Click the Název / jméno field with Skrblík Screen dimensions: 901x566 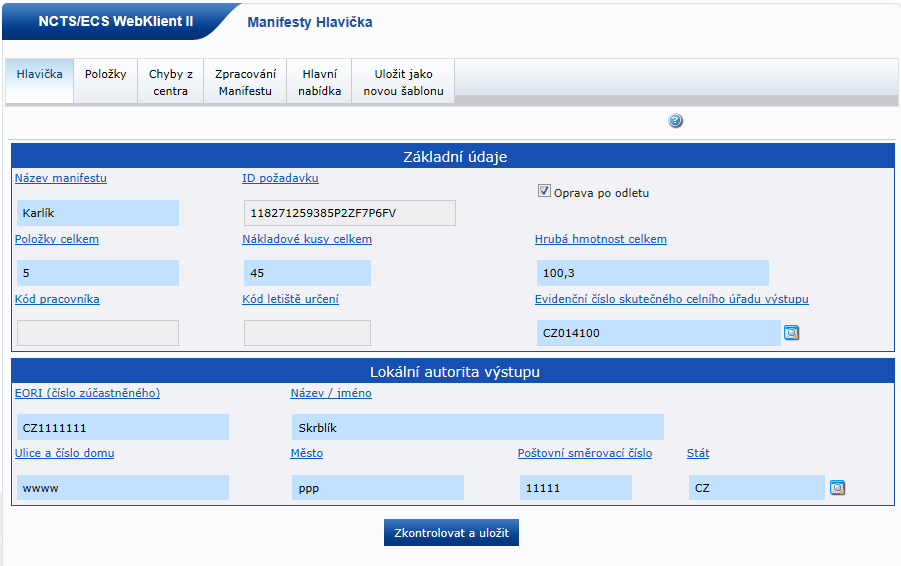pyautogui.click(x=476, y=428)
